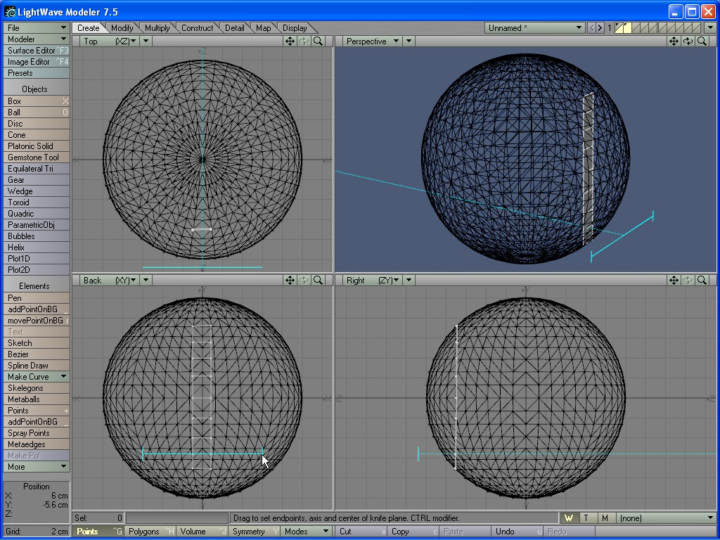720x540 pixels.
Task: Open the (none) vertex map dropdown
Action: (x=666, y=518)
